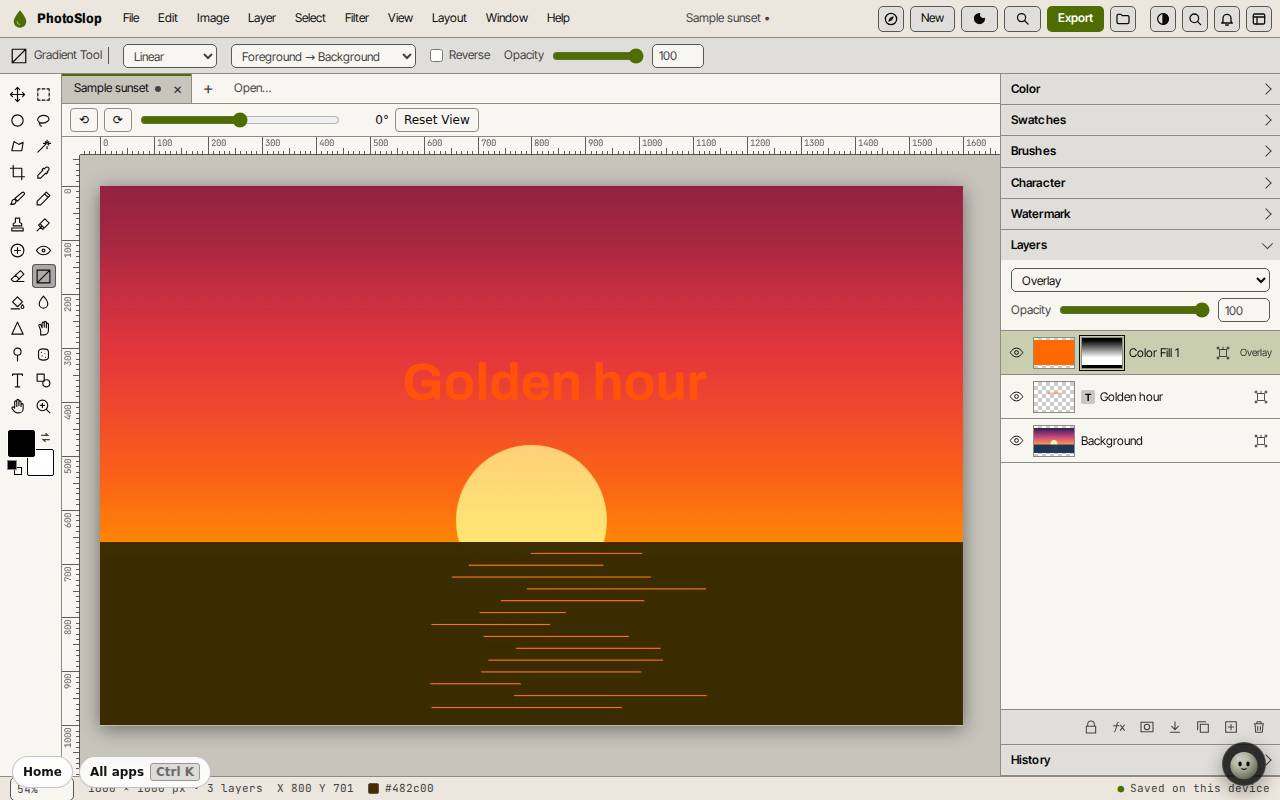
Task: Select the Brush tool
Action: (x=17, y=198)
